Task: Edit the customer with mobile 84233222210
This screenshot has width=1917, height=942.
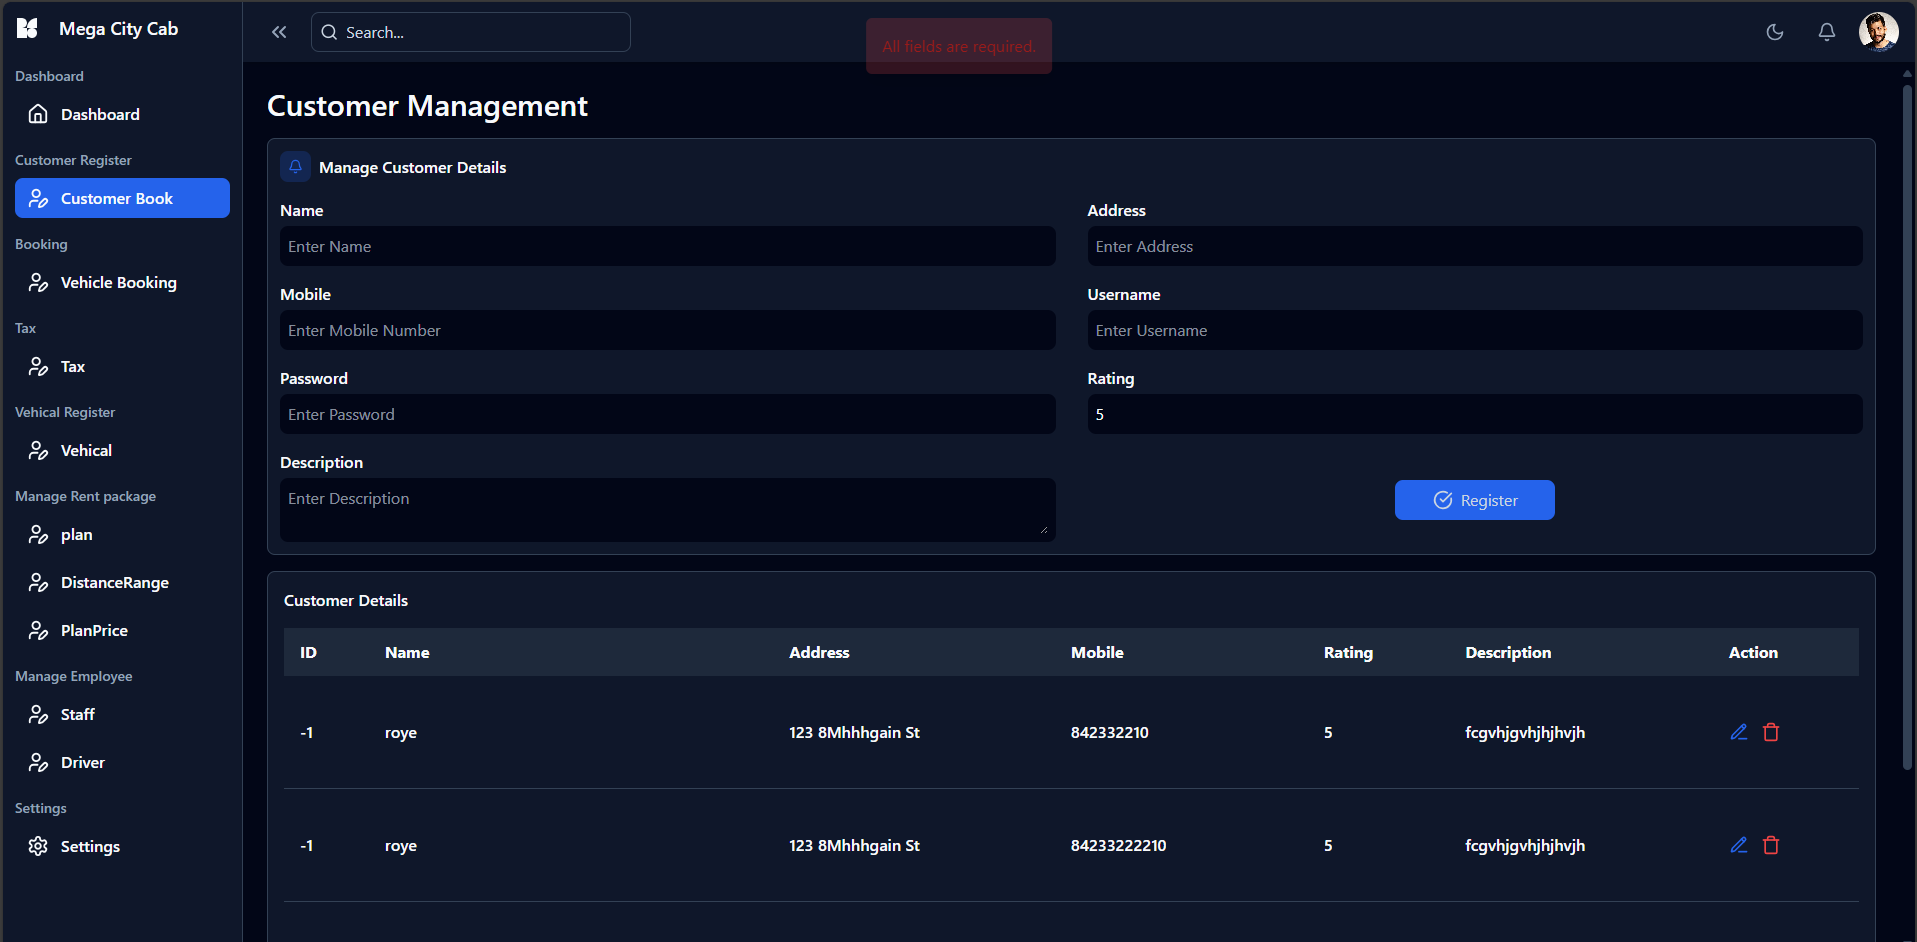Action: [x=1739, y=845]
